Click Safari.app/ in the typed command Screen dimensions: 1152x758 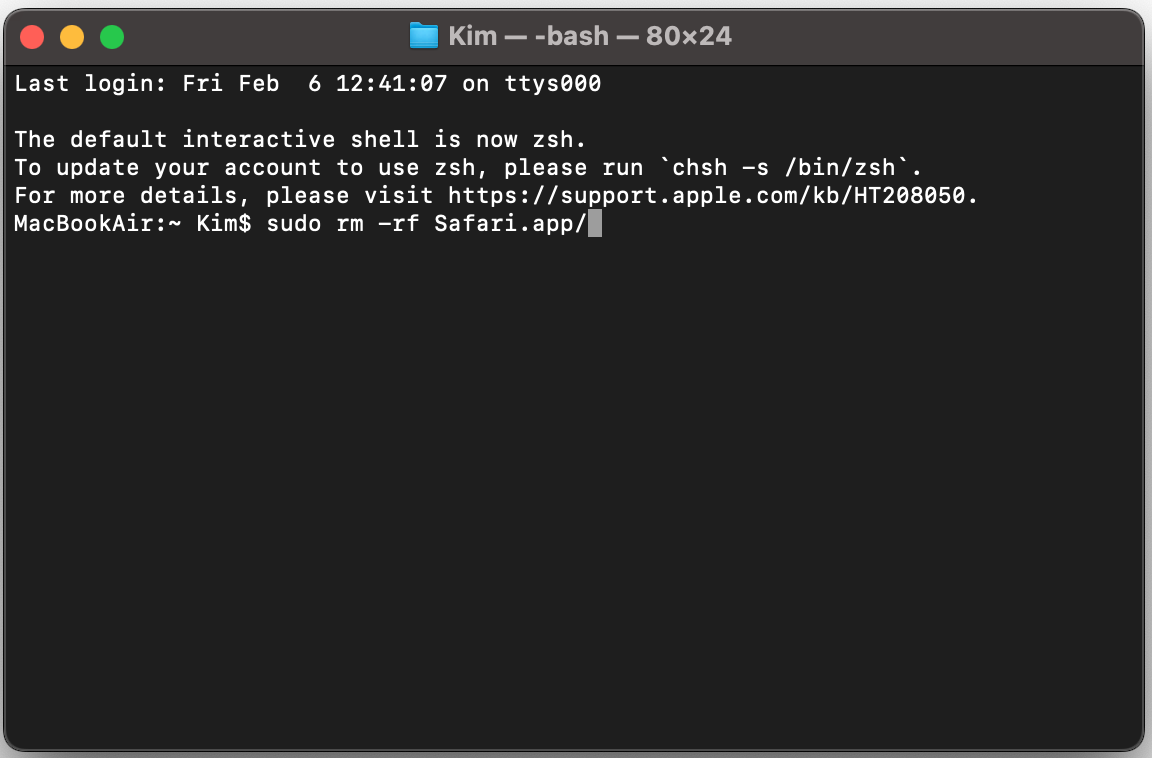509,223
